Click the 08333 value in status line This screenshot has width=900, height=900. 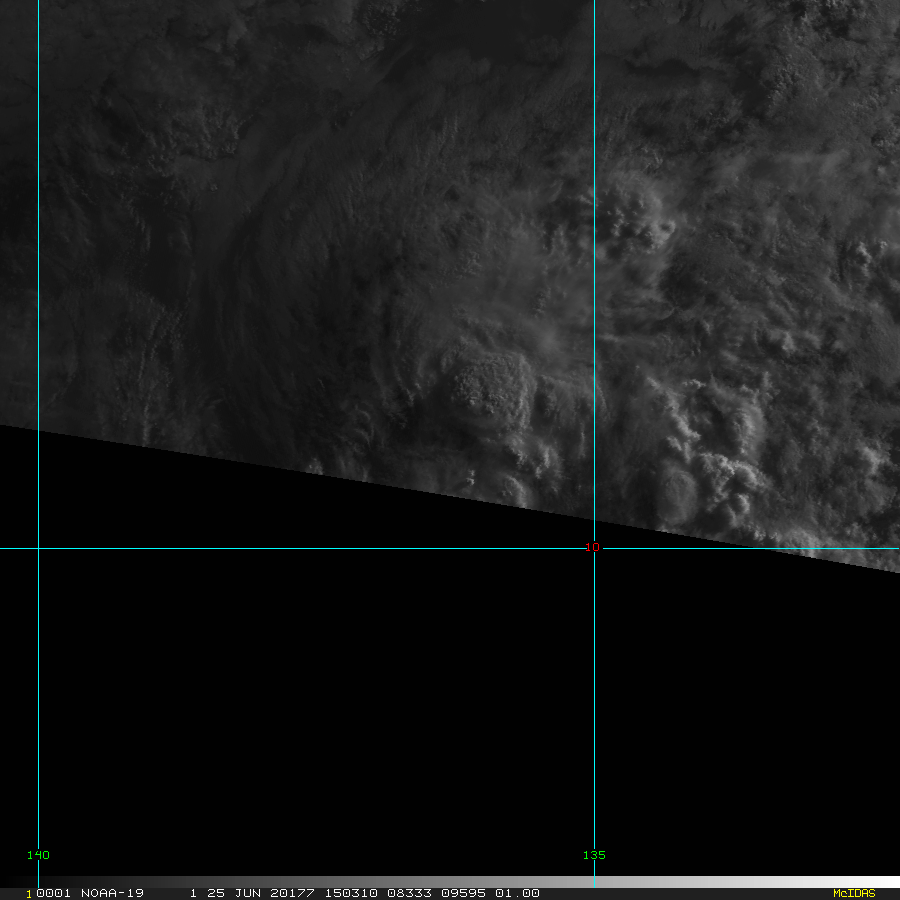click(x=410, y=893)
